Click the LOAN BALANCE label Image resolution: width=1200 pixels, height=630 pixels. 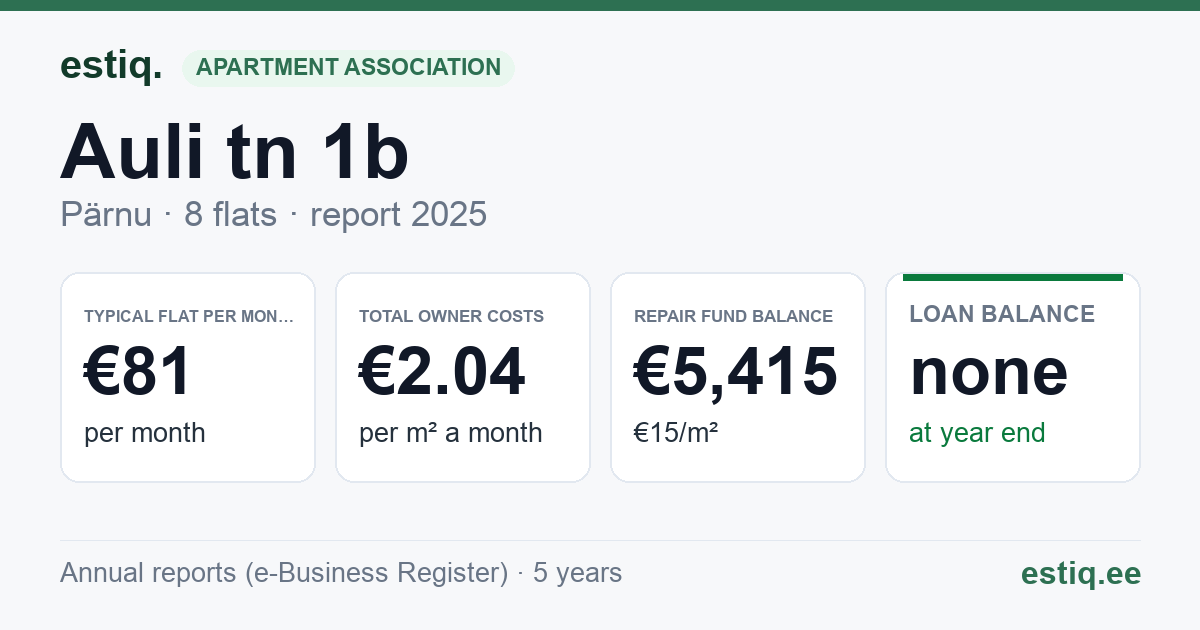click(x=1002, y=314)
